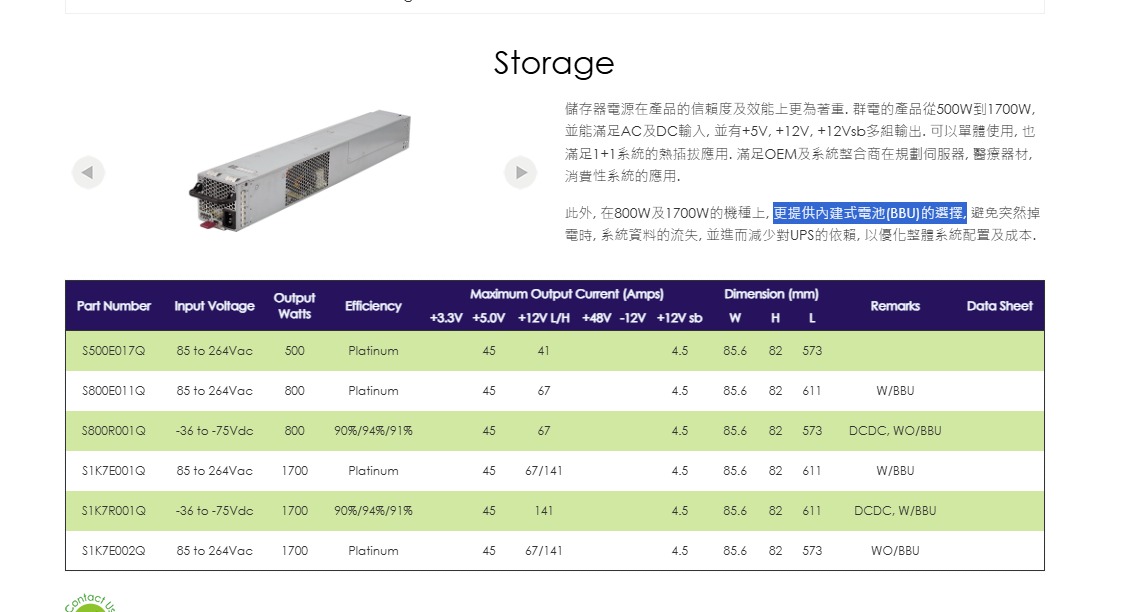Click part number S800R001Q
The width and height of the screenshot is (1145, 612).
(113, 431)
